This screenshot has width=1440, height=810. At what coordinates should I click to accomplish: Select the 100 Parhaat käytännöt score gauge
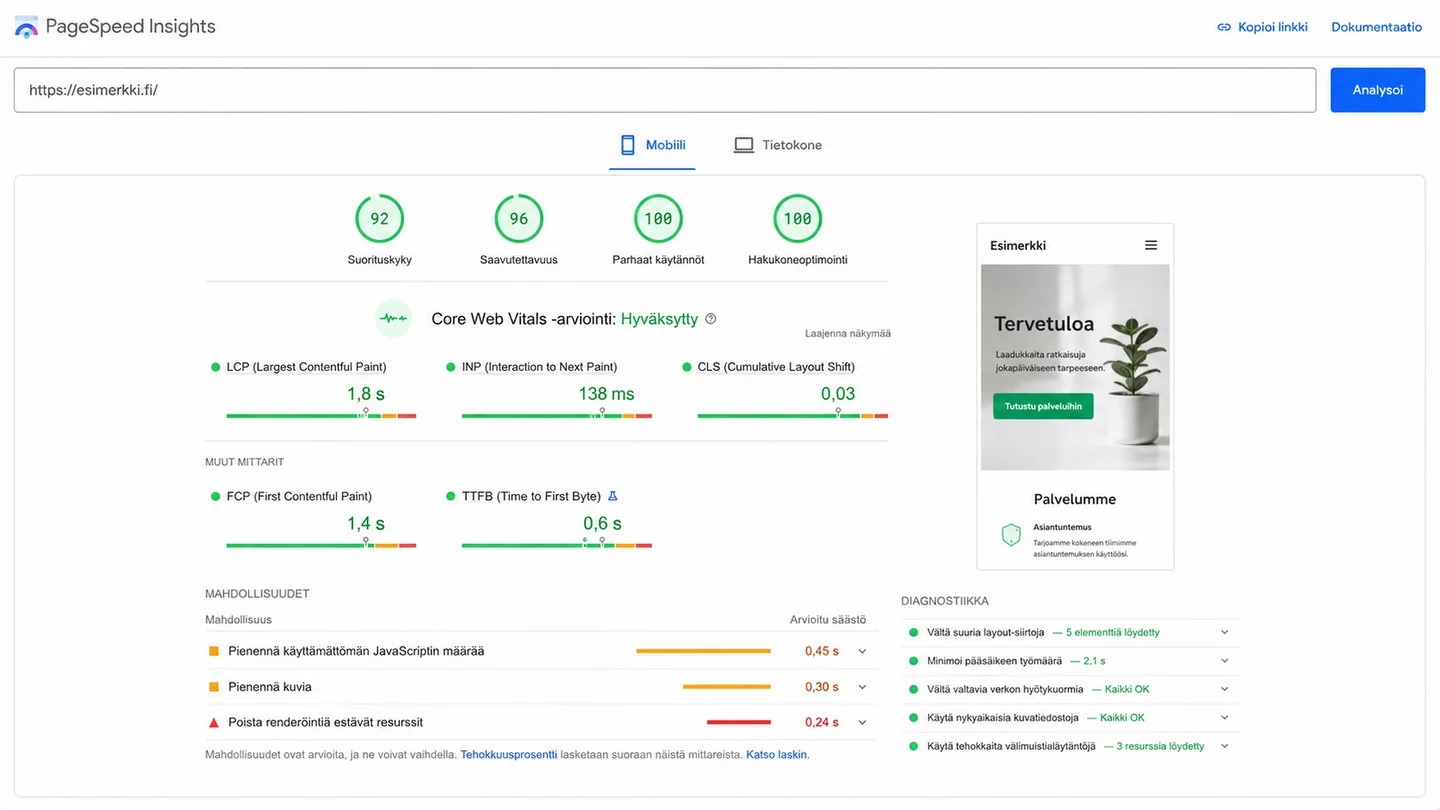pyautogui.click(x=658, y=219)
